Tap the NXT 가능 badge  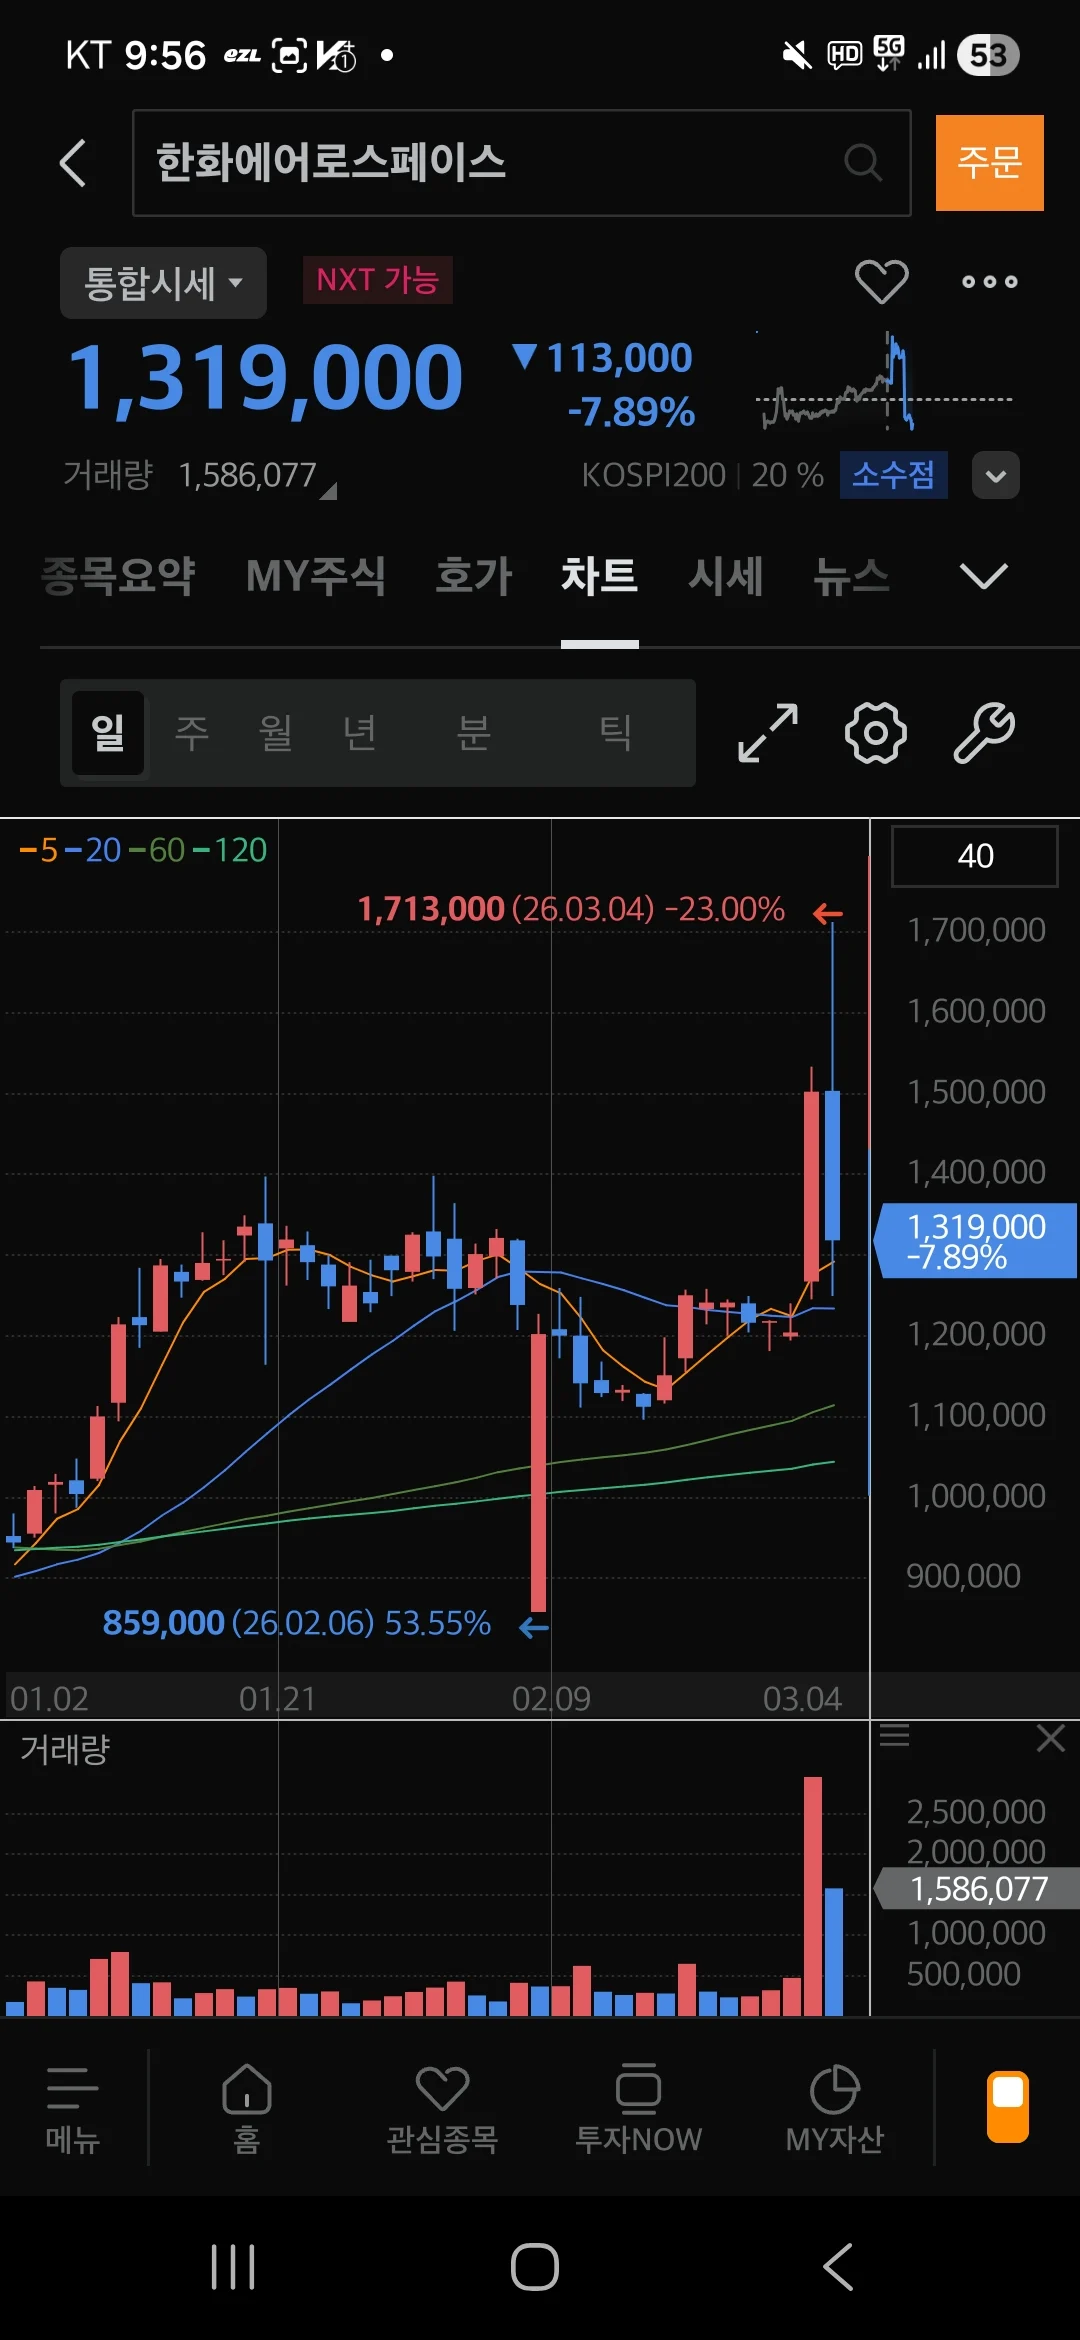click(x=378, y=280)
